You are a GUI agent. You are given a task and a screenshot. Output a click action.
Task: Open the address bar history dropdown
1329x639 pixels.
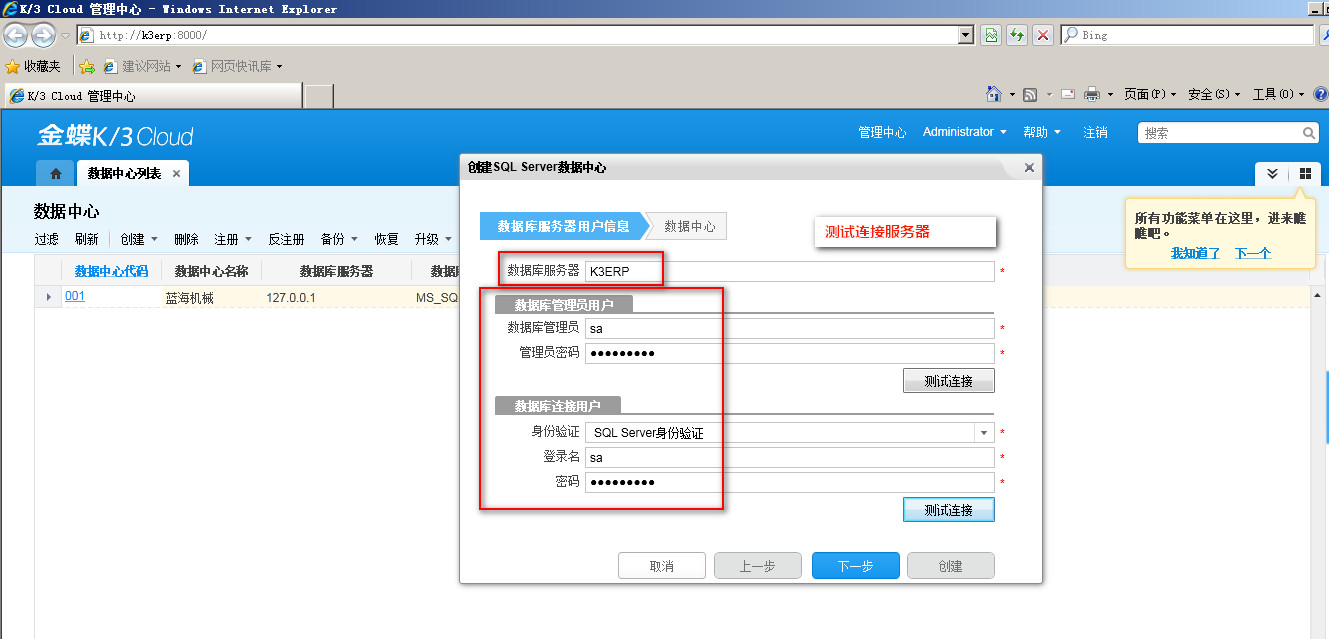pyautogui.click(x=965, y=35)
